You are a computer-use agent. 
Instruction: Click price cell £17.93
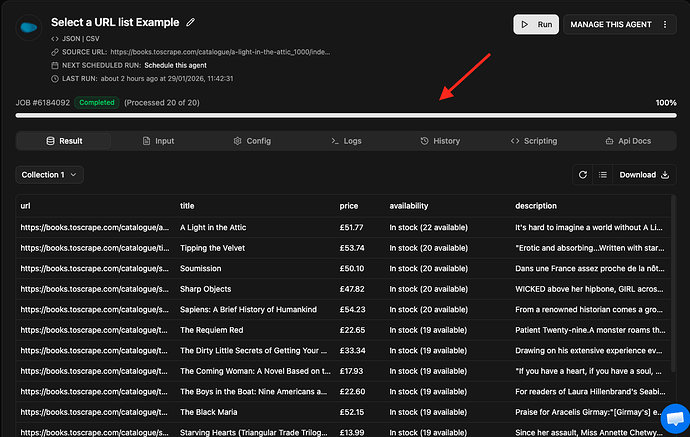(351, 371)
